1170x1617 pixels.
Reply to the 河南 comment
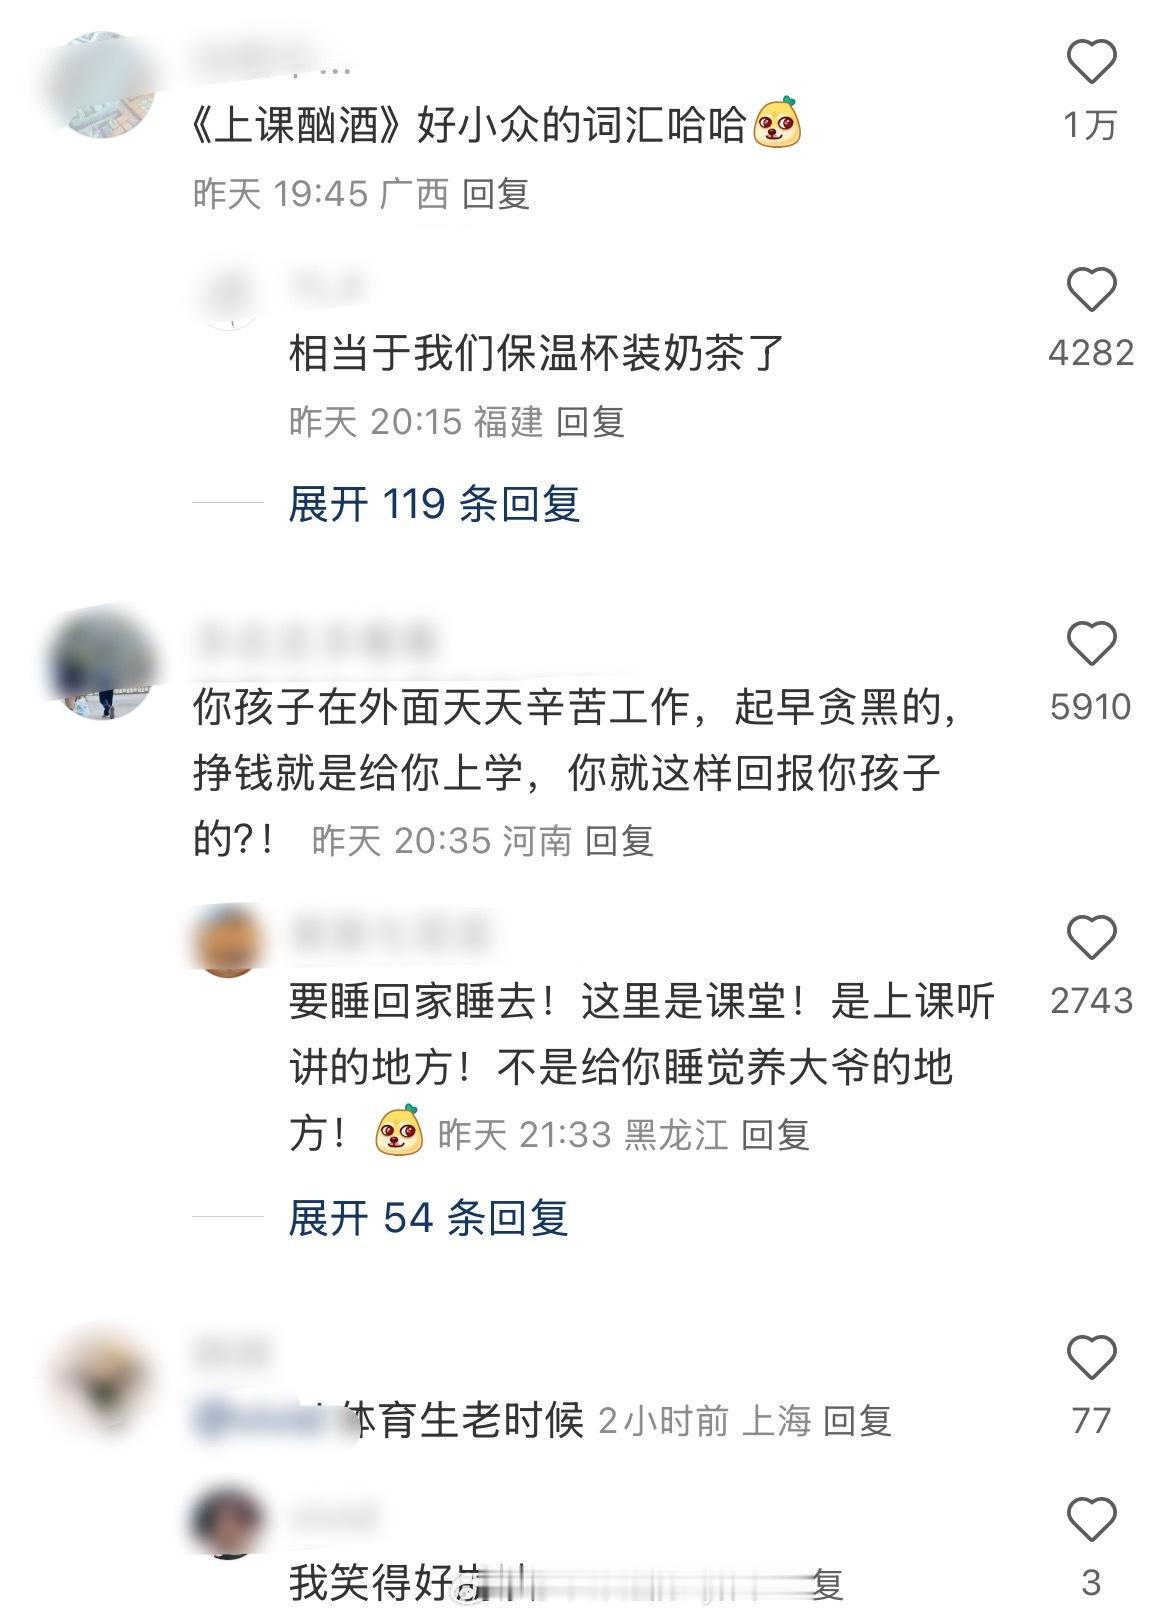pos(619,841)
